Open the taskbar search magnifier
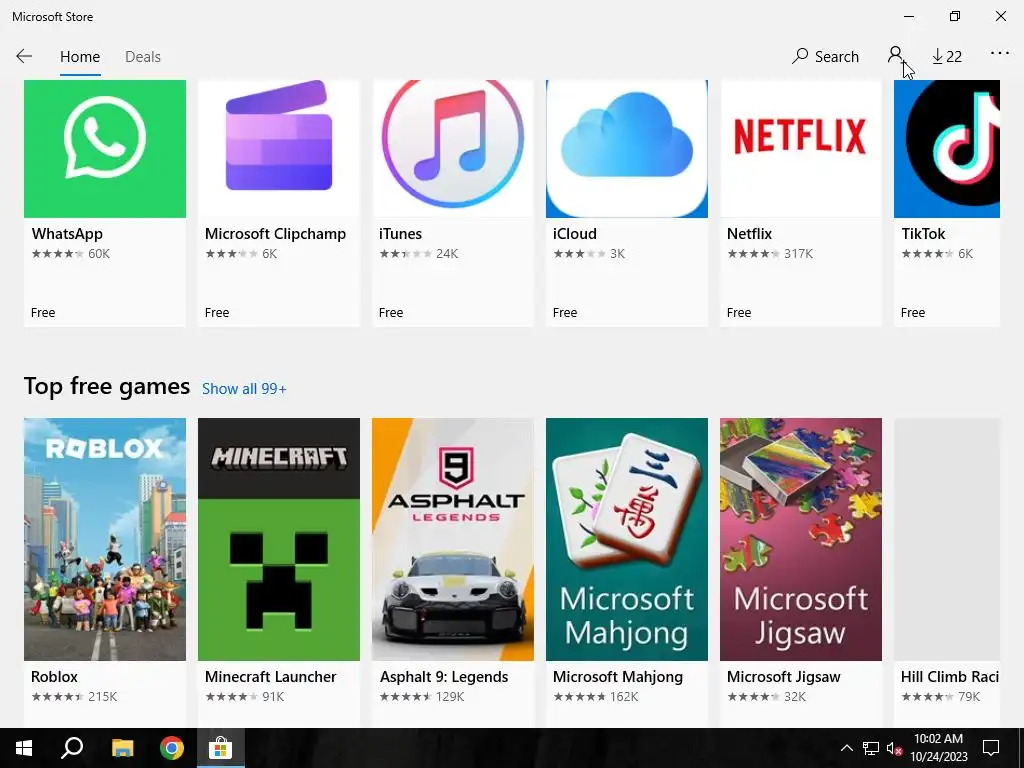1024x768 pixels. click(72, 748)
